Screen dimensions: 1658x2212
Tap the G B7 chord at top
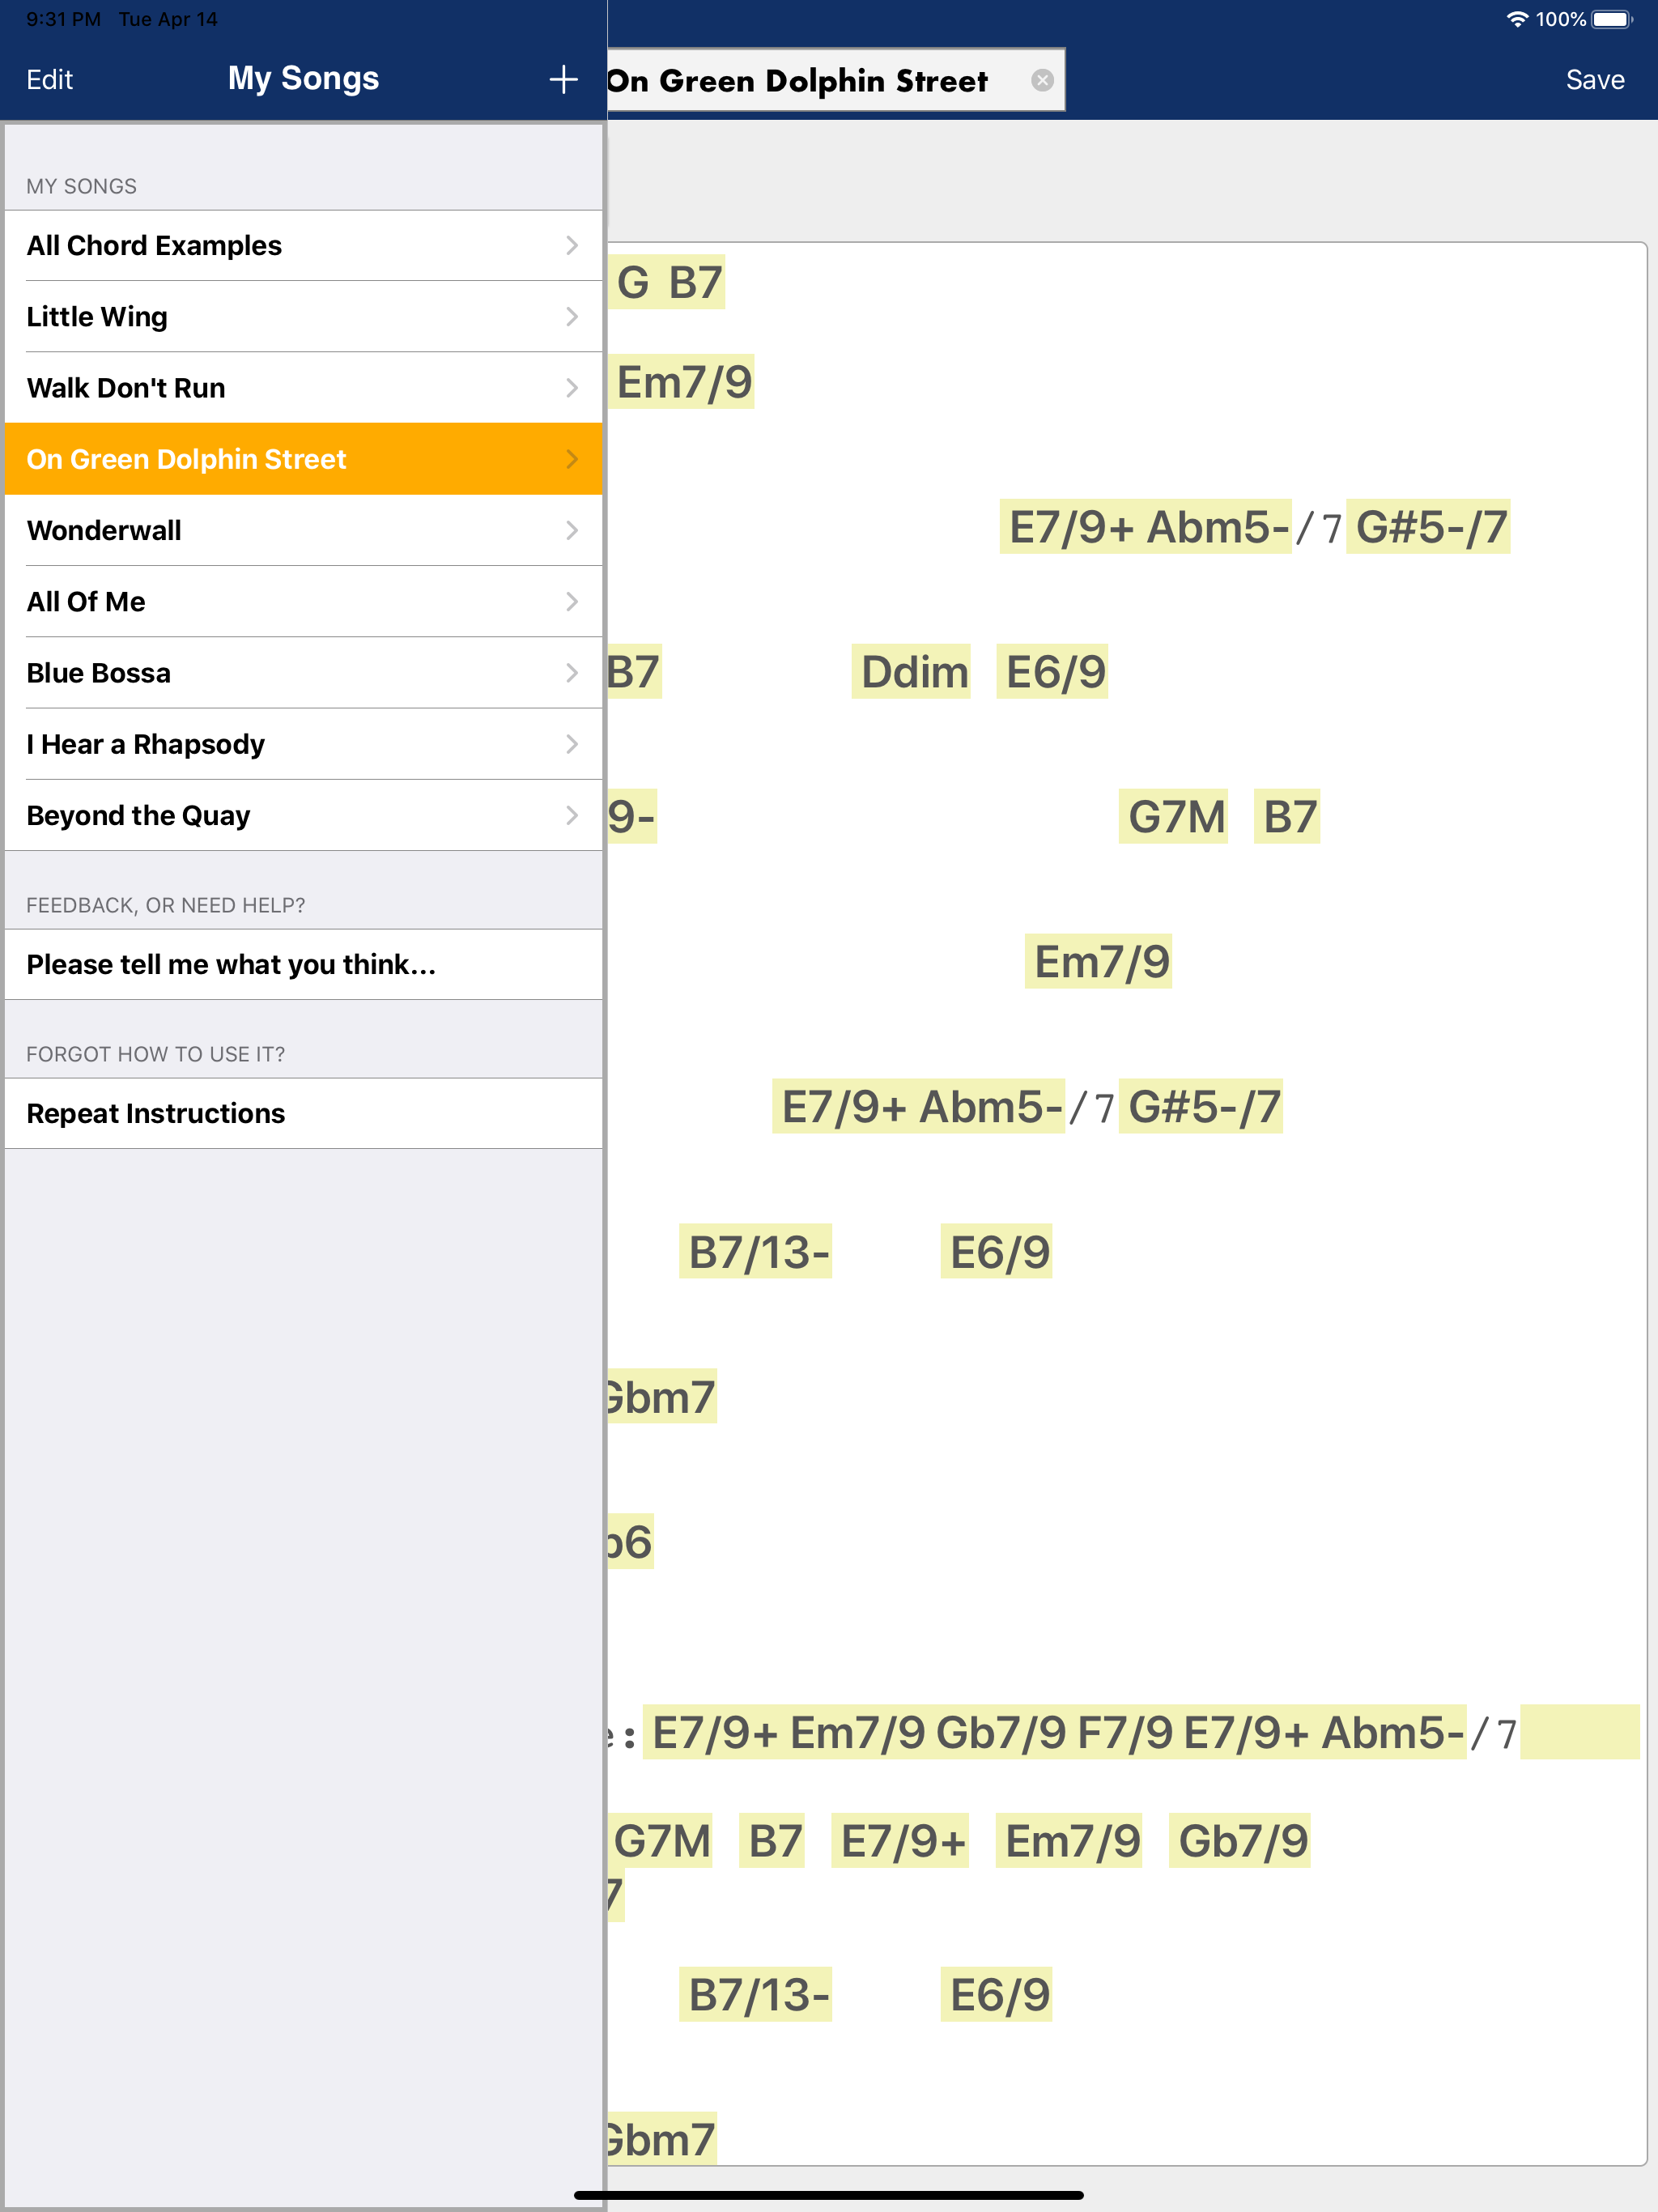coord(667,282)
